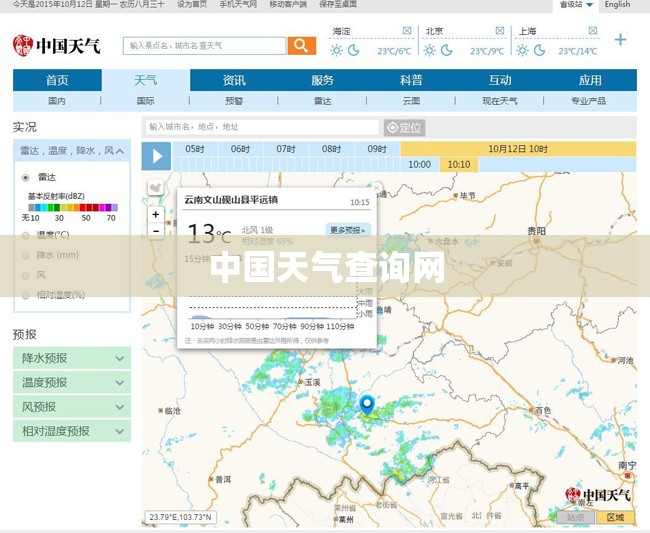
Task: Open the 省级站 dropdown
Action: pyautogui.click(x=576, y=5)
